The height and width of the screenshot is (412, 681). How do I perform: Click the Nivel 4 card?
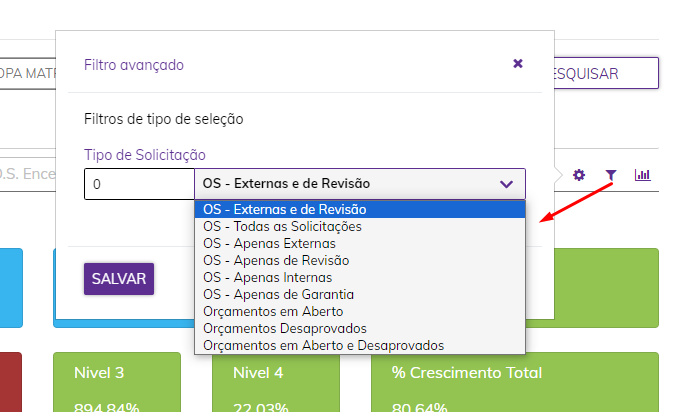(x=275, y=382)
